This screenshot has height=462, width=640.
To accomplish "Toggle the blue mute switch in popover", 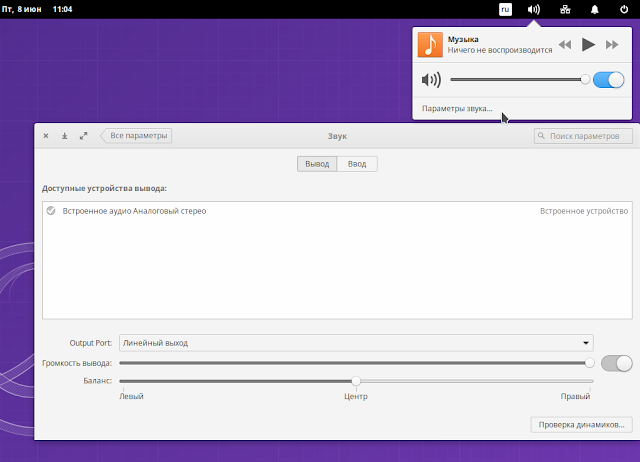I will pyautogui.click(x=609, y=80).
